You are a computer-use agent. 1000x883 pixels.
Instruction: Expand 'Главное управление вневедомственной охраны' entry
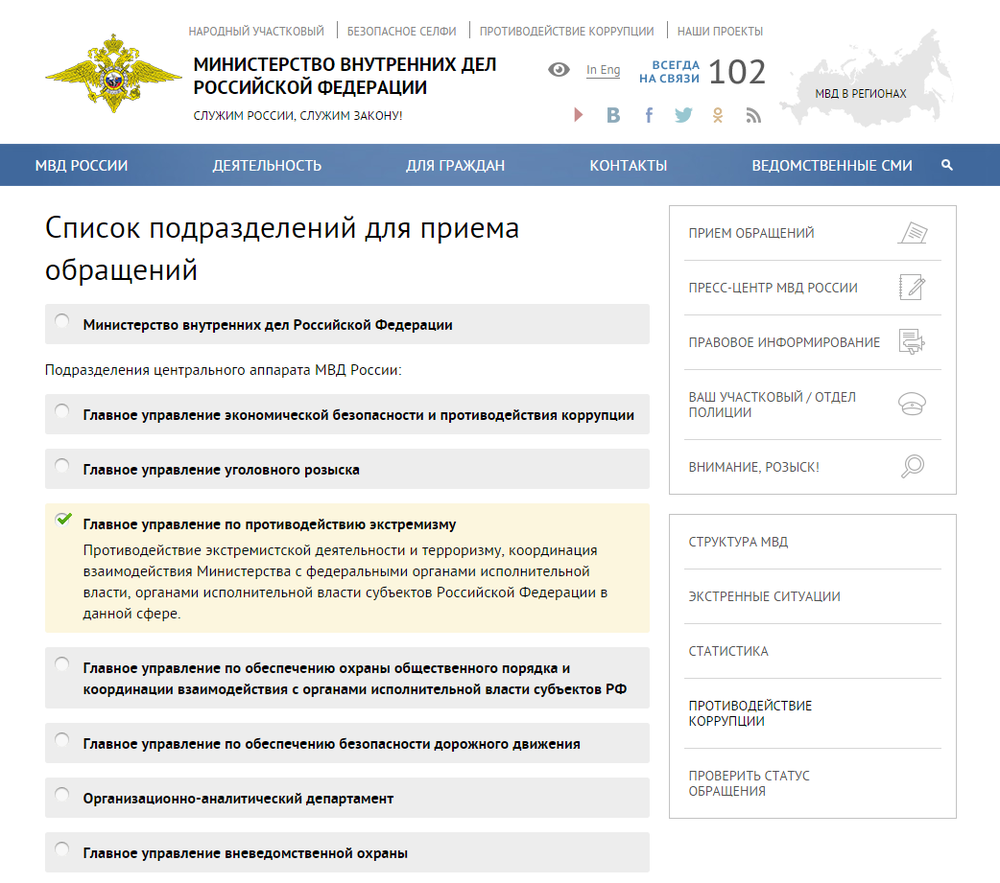[x=62, y=851]
